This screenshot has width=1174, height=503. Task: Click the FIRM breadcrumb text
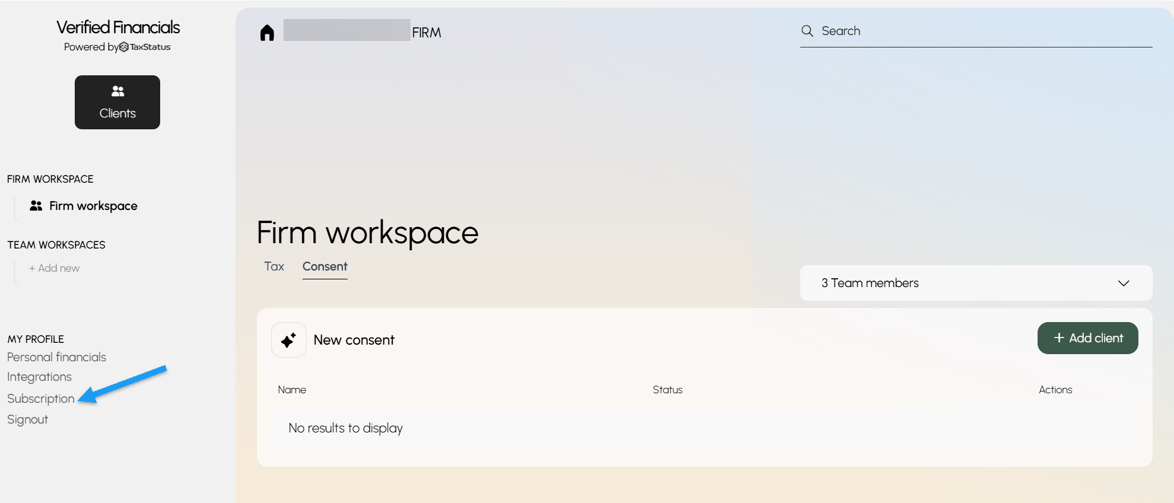point(427,33)
